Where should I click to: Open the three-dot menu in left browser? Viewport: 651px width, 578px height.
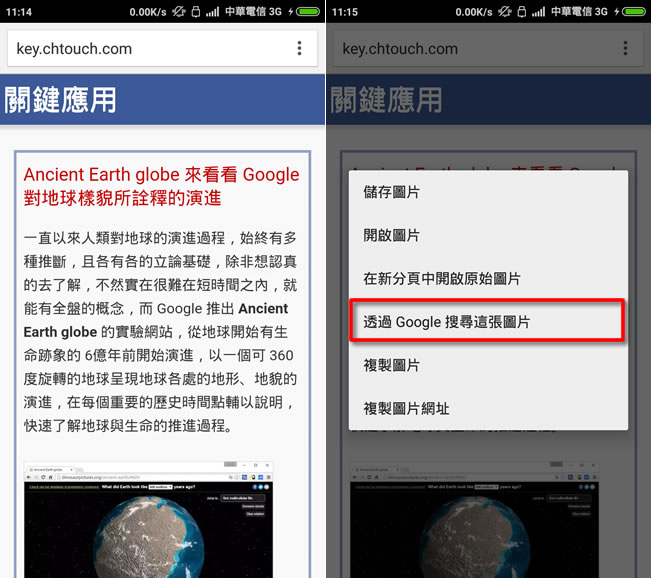point(299,48)
